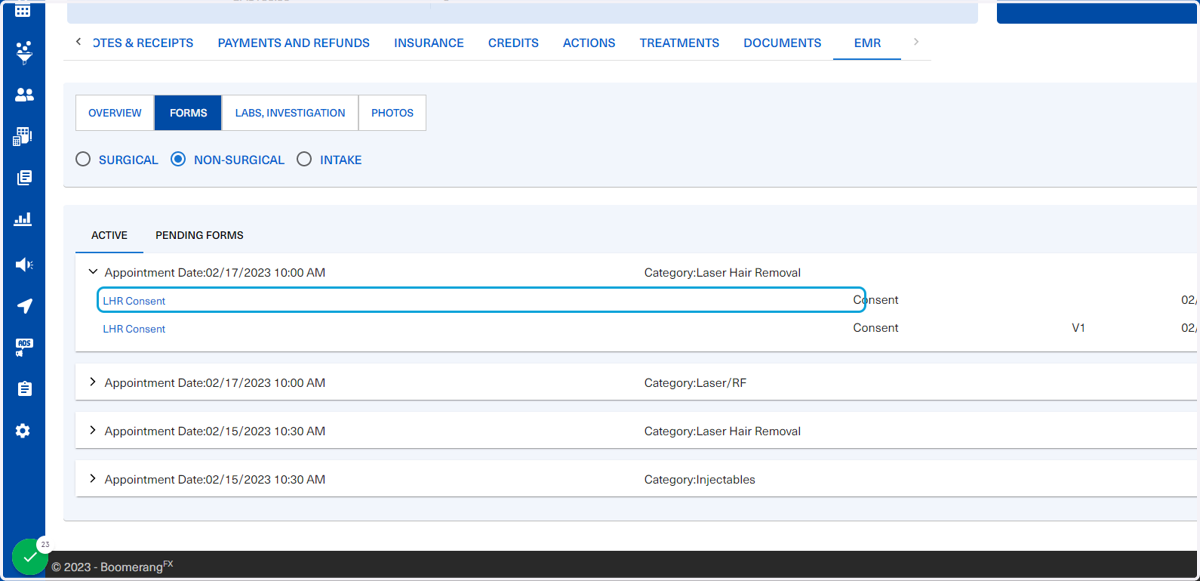Expand the Laser/RF appointment row chevron

(x=93, y=382)
